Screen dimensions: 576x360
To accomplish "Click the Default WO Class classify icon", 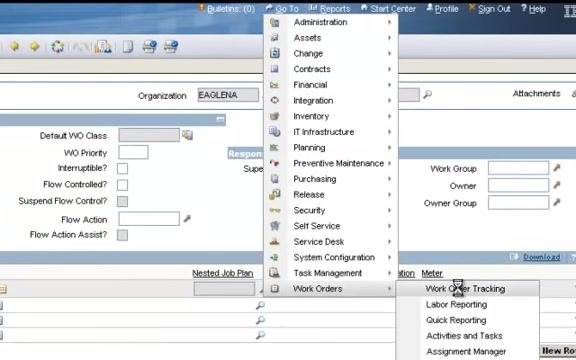I will [187, 135].
